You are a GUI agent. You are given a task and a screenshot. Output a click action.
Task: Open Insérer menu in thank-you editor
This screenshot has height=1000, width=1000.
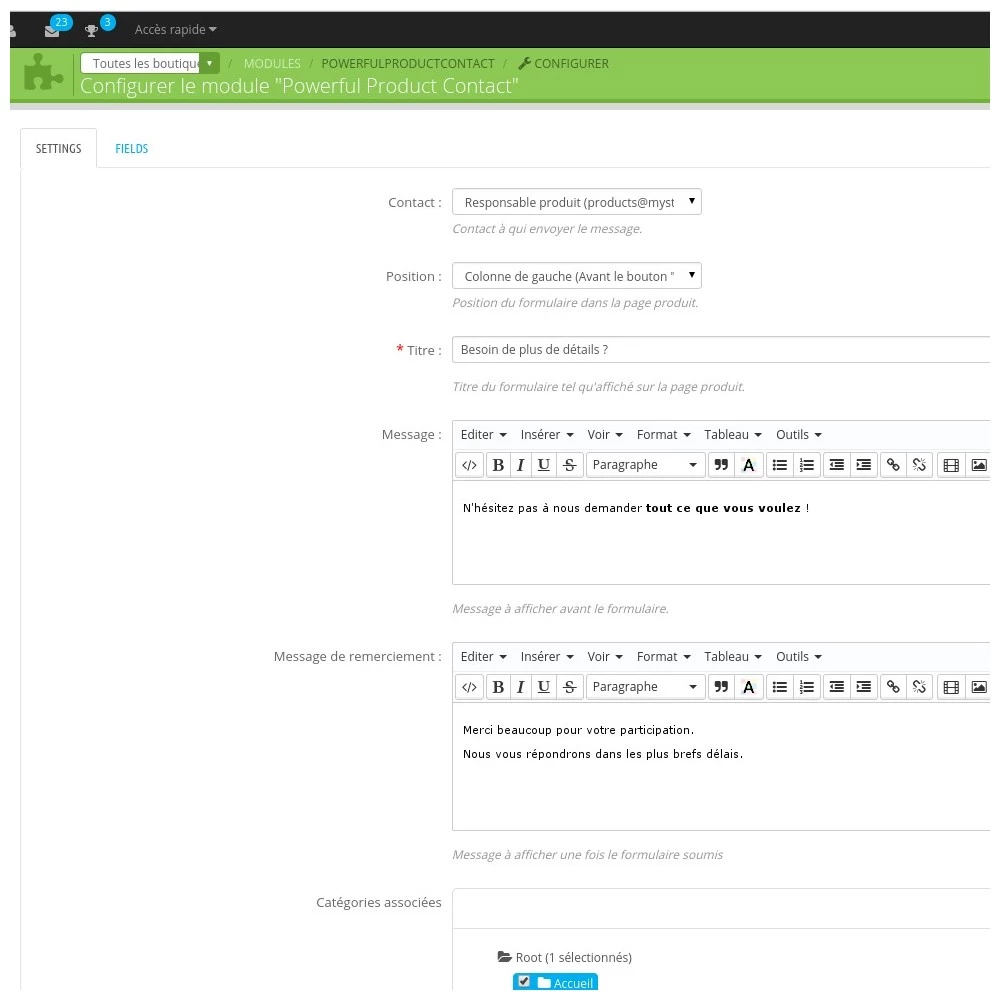(x=547, y=656)
